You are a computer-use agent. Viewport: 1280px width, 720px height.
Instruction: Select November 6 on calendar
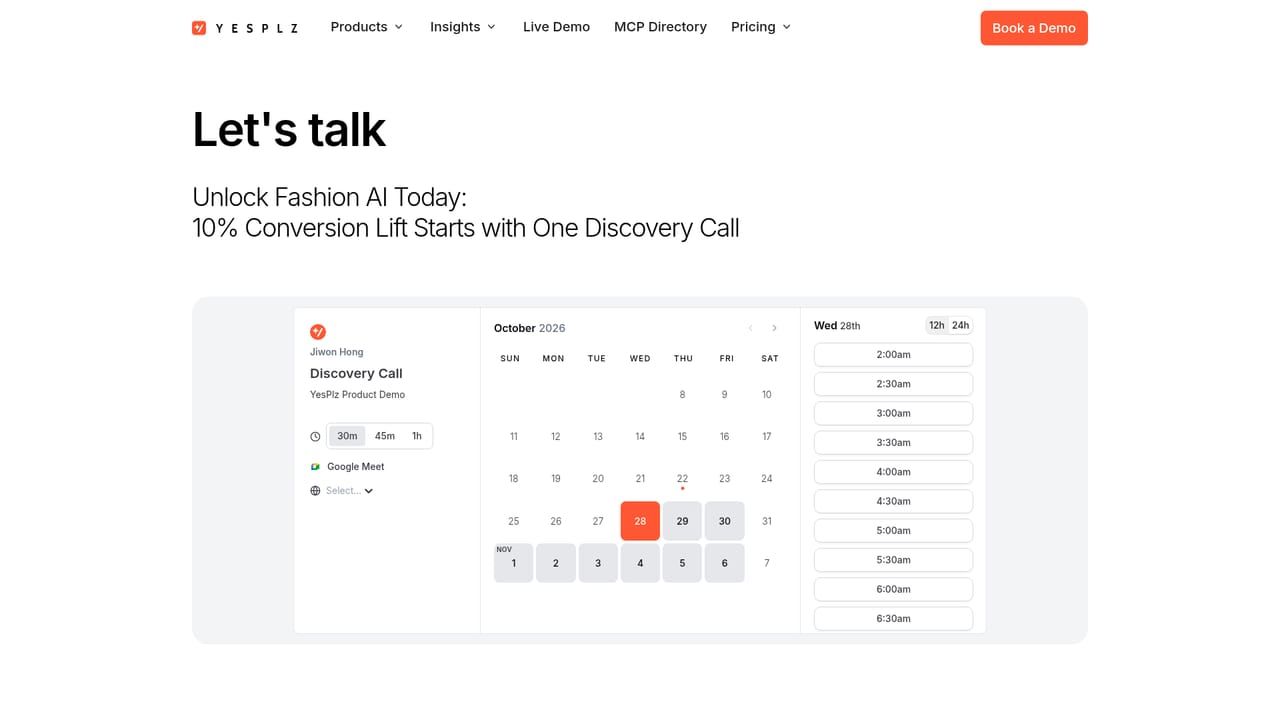click(725, 563)
